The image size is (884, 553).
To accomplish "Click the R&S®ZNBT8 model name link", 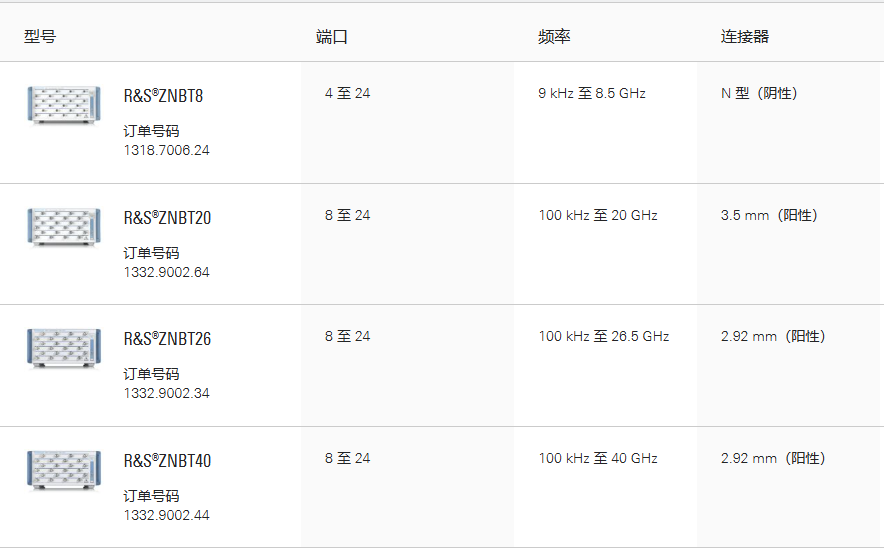I will coord(163,96).
